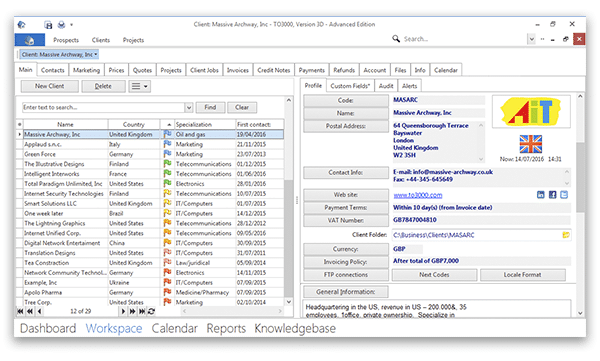Open the Reports section
The height and width of the screenshot is (361, 600).
pos(226,328)
